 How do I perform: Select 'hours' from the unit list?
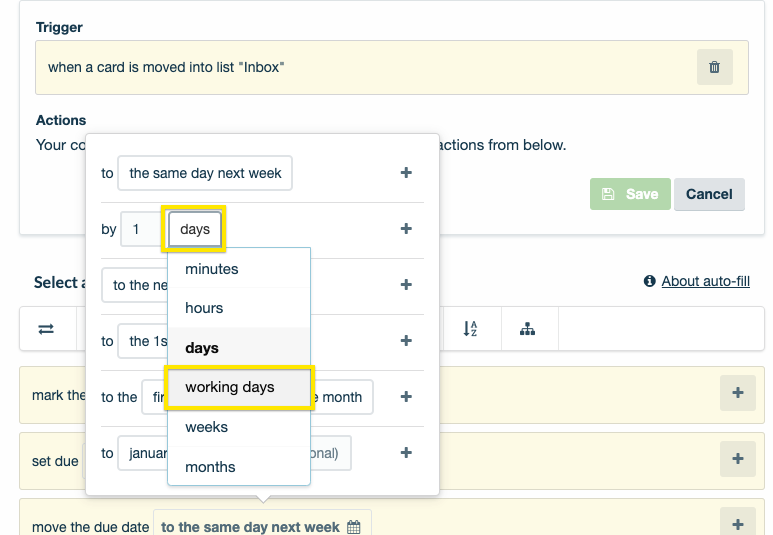pyautogui.click(x=239, y=308)
